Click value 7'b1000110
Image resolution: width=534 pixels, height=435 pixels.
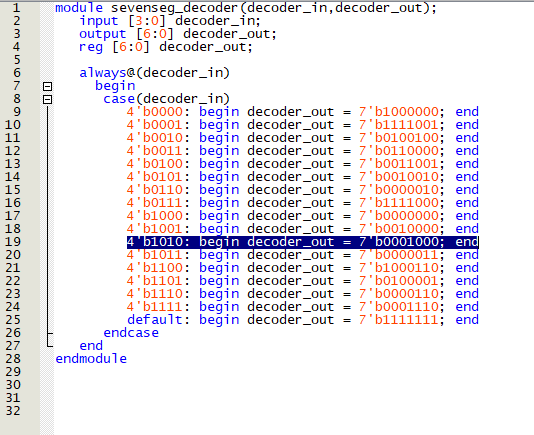pos(399,268)
